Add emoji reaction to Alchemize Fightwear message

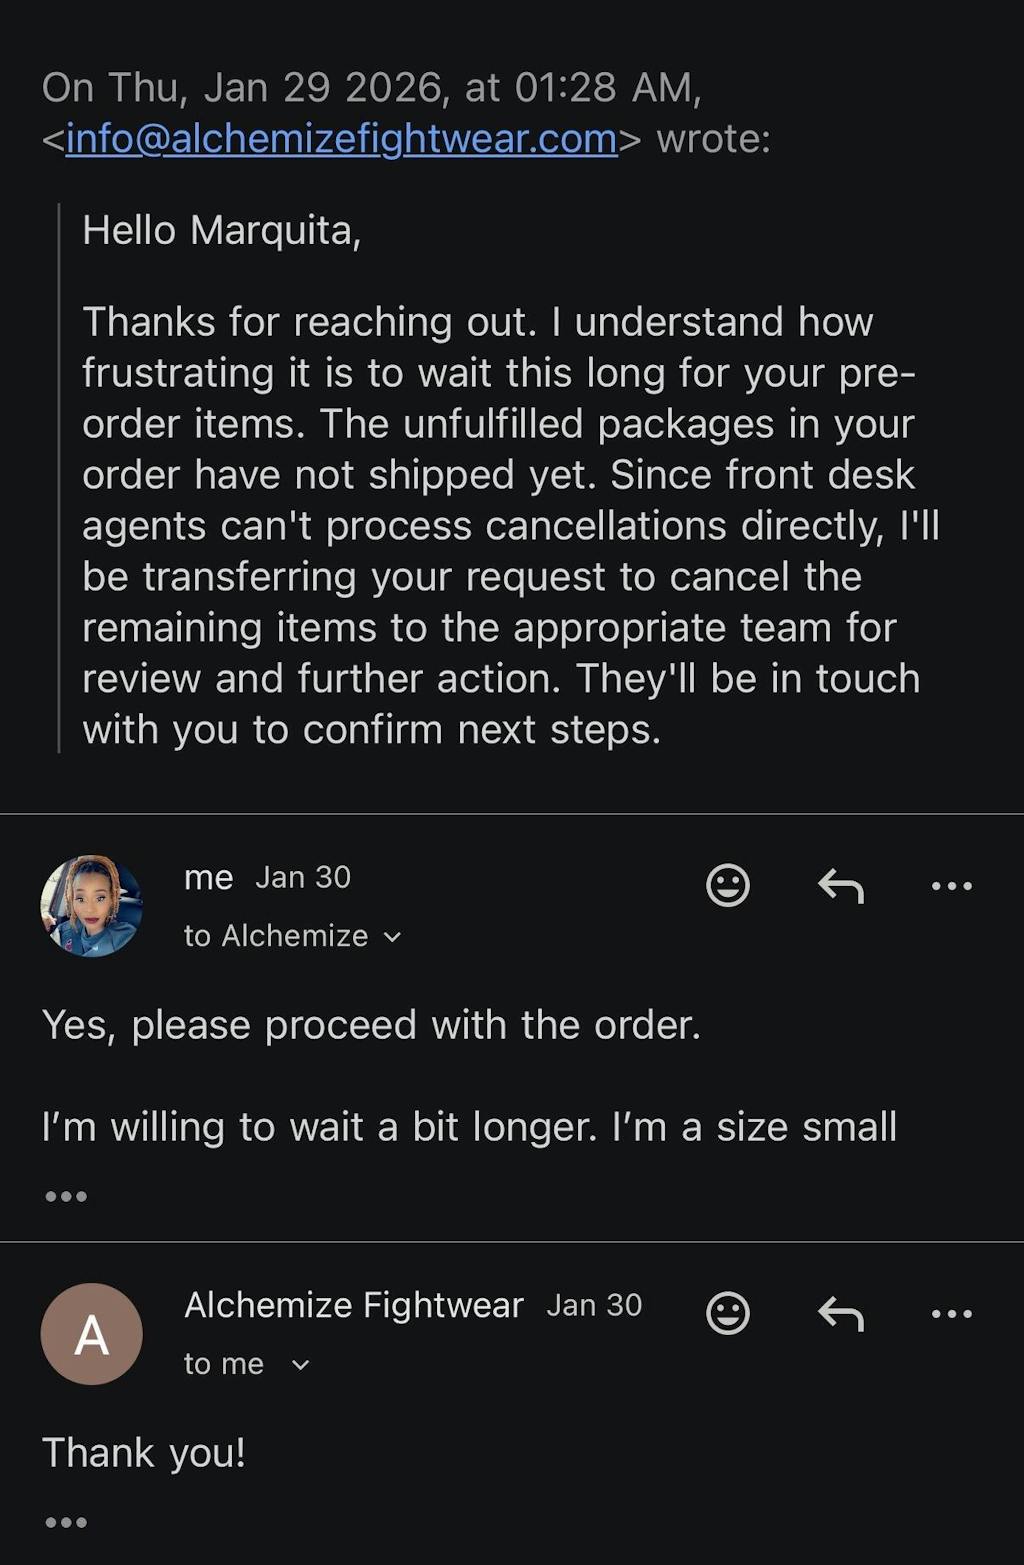[x=727, y=1313]
